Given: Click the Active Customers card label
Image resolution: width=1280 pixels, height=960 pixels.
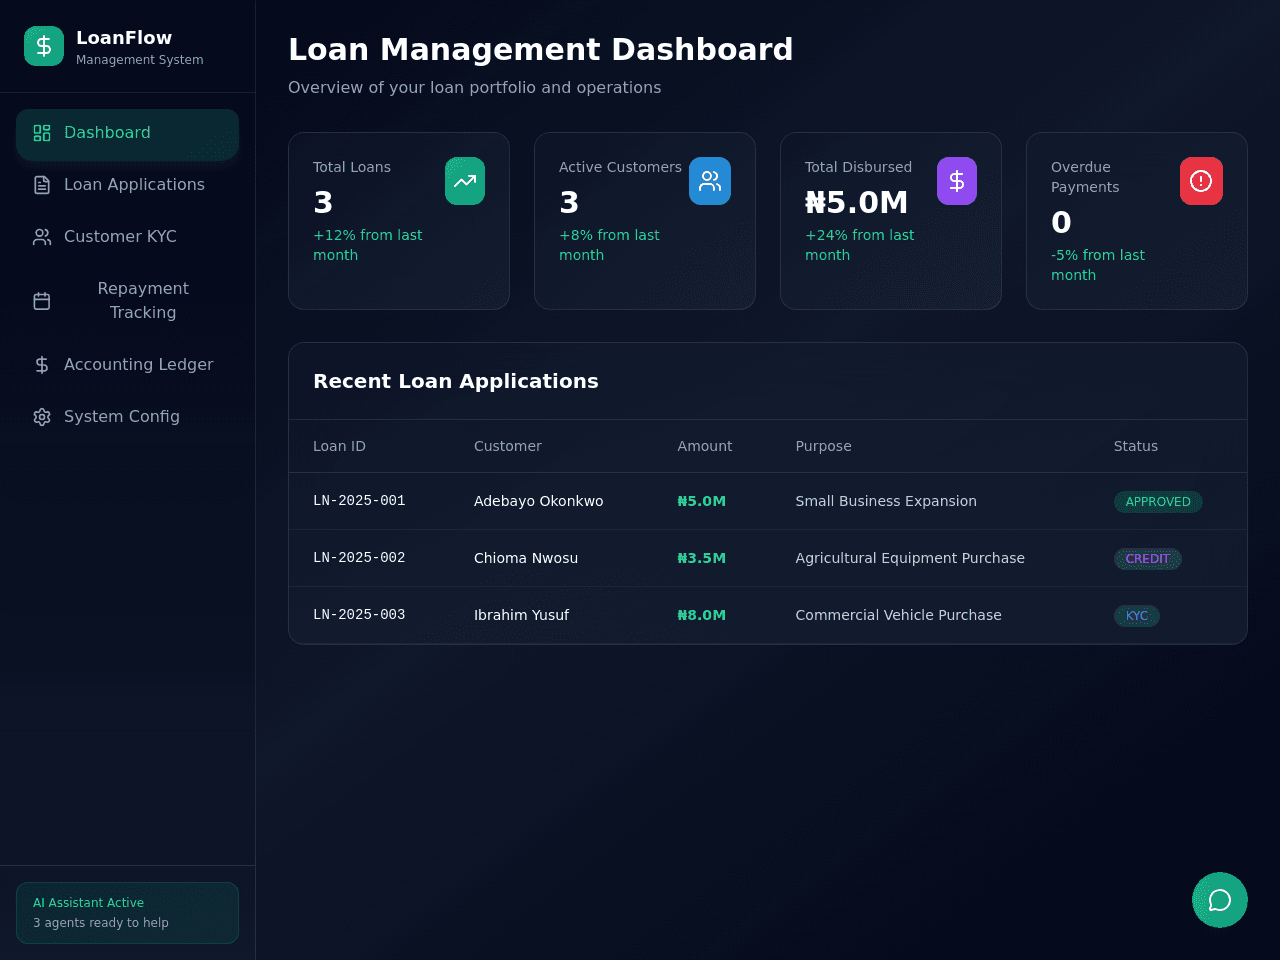Looking at the screenshot, I should click(x=620, y=167).
